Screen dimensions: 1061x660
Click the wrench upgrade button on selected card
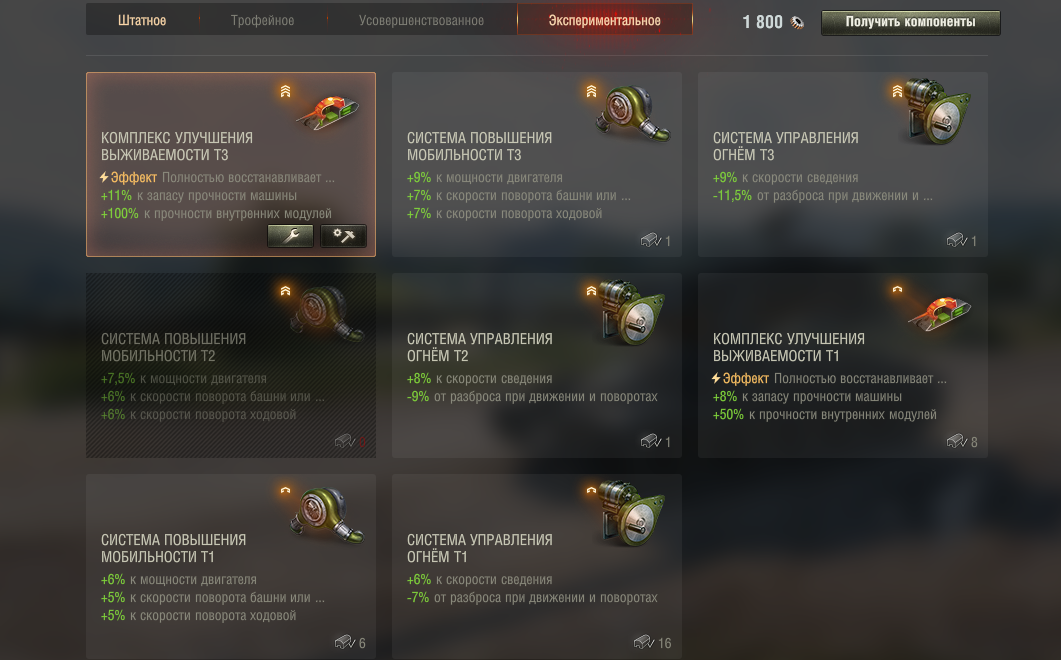290,236
